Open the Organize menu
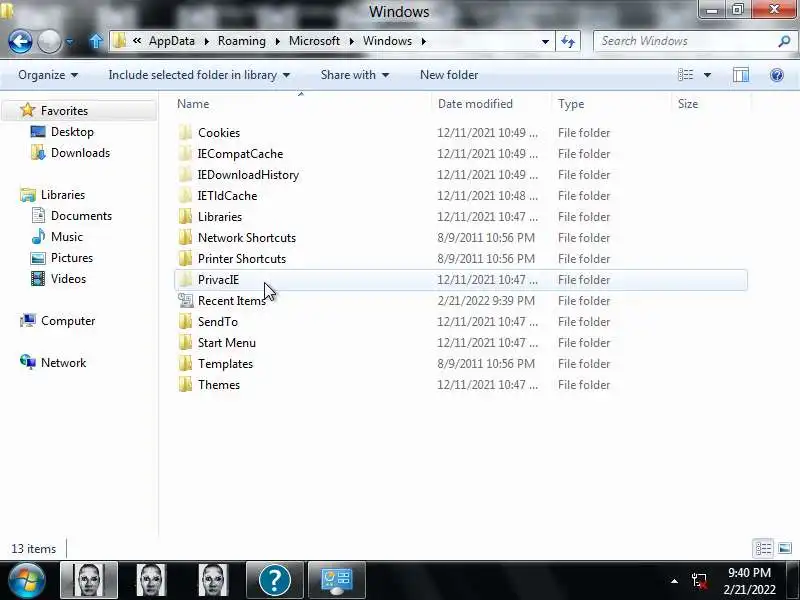Viewport: 800px width, 600px height. pyautogui.click(x=48, y=75)
